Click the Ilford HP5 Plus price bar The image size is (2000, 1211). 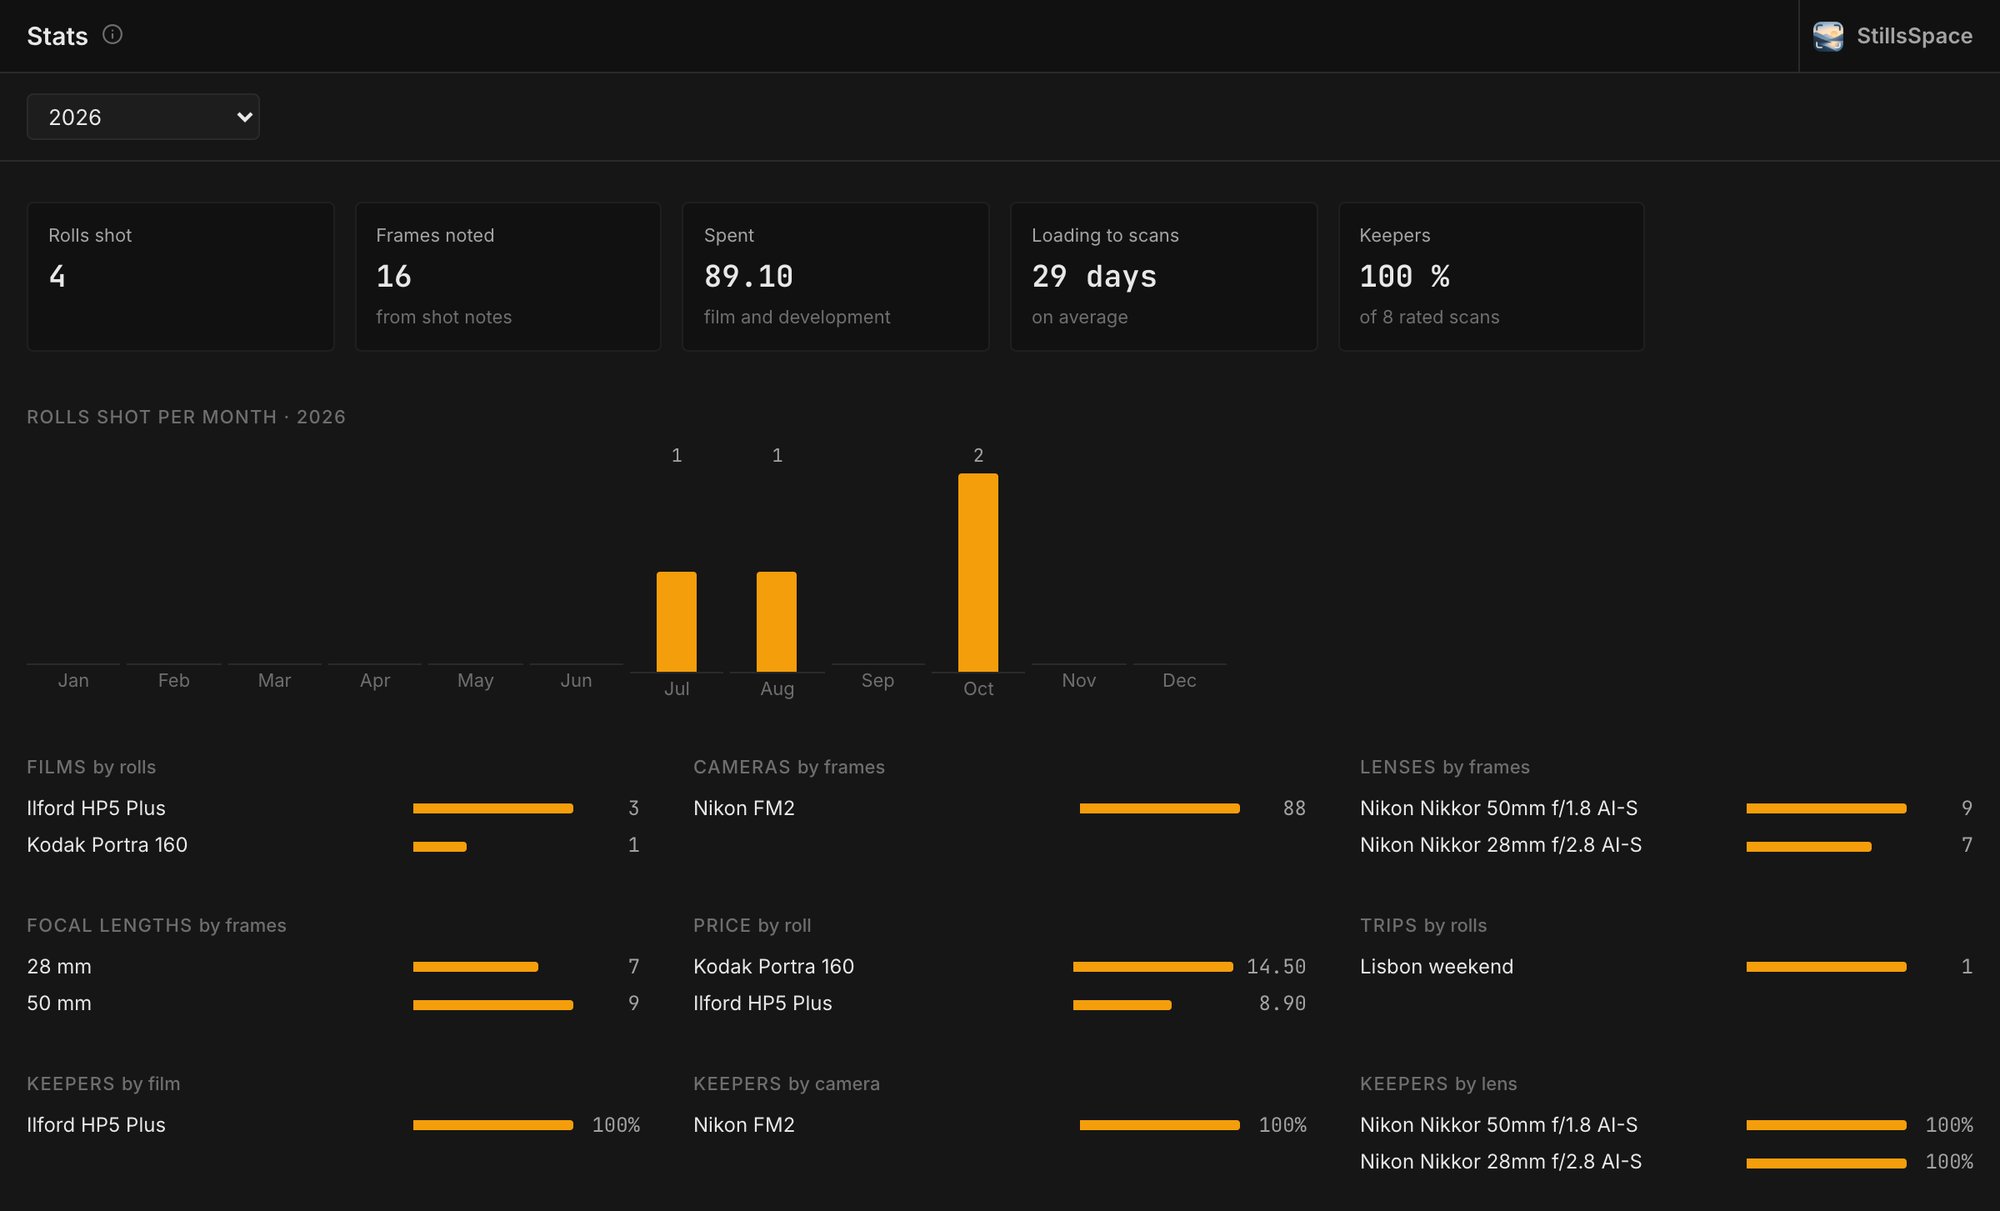tap(1122, 1005)
